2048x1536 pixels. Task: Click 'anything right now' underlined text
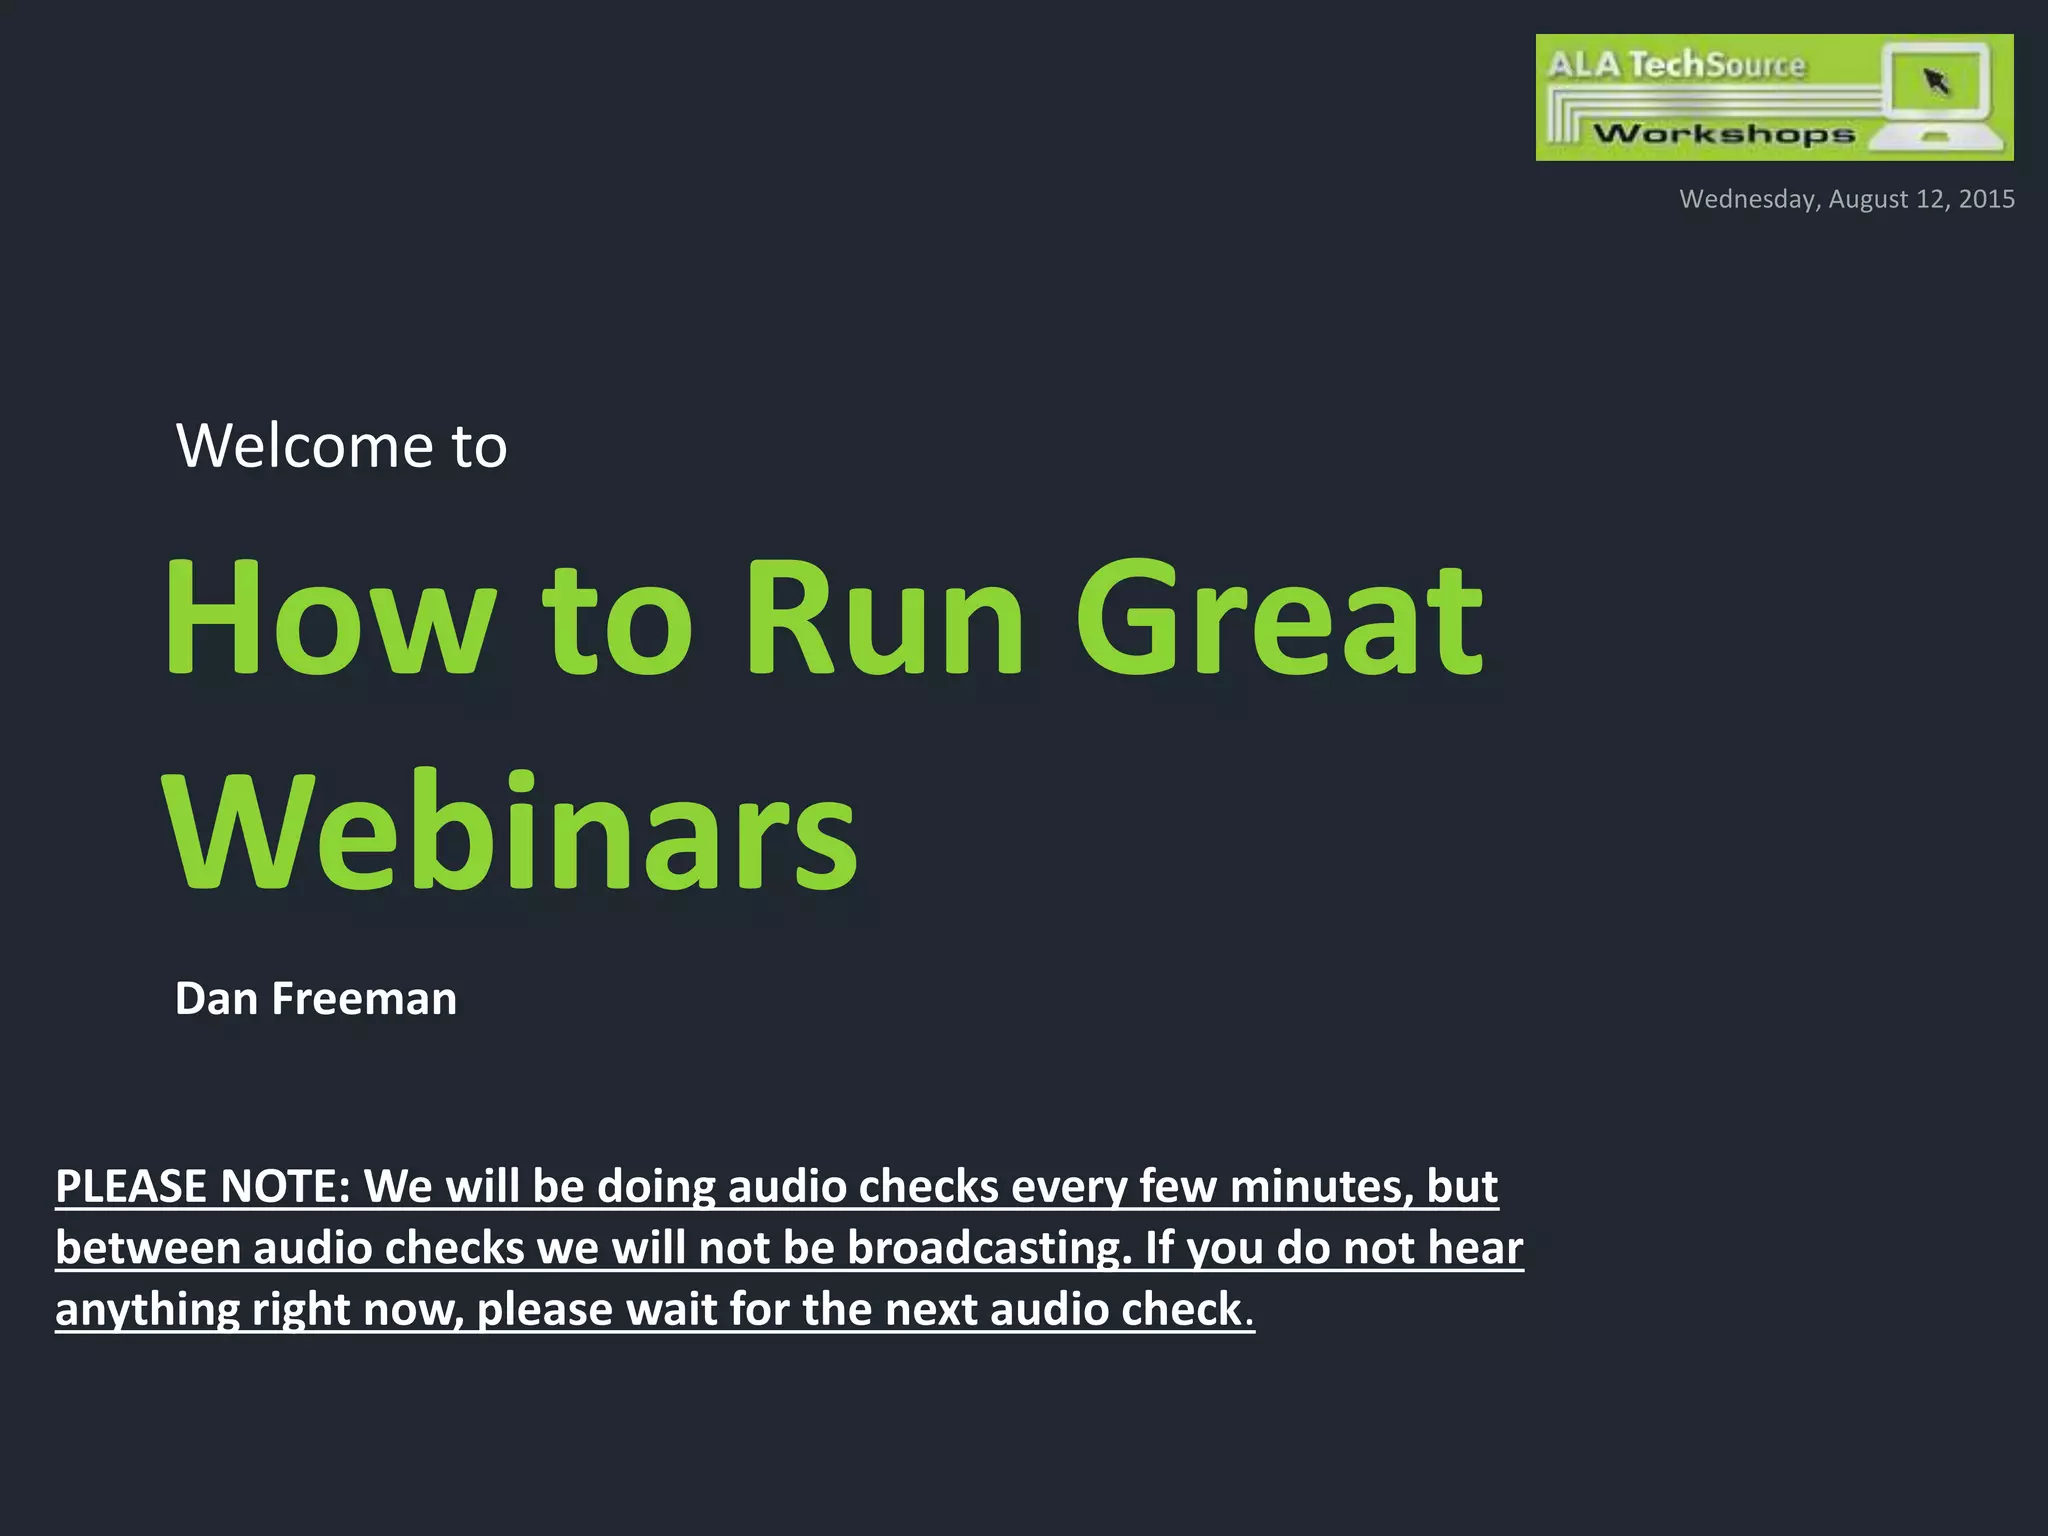click(258, 1309)
